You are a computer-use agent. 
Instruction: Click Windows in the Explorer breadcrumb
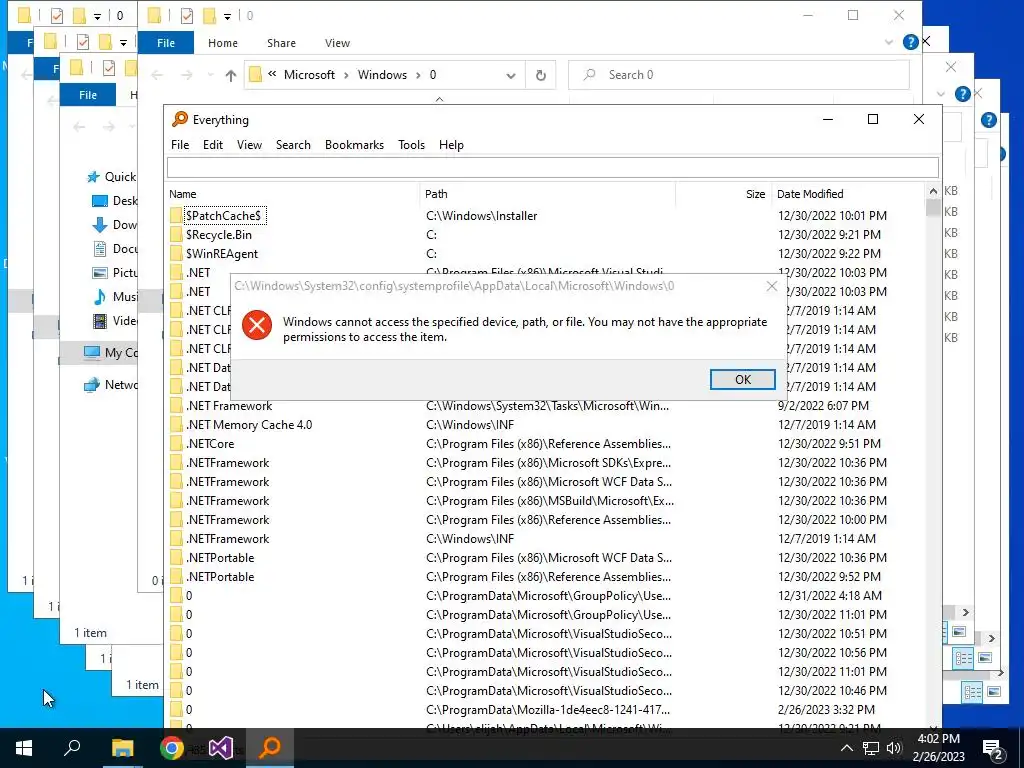[x=382, y=75]
